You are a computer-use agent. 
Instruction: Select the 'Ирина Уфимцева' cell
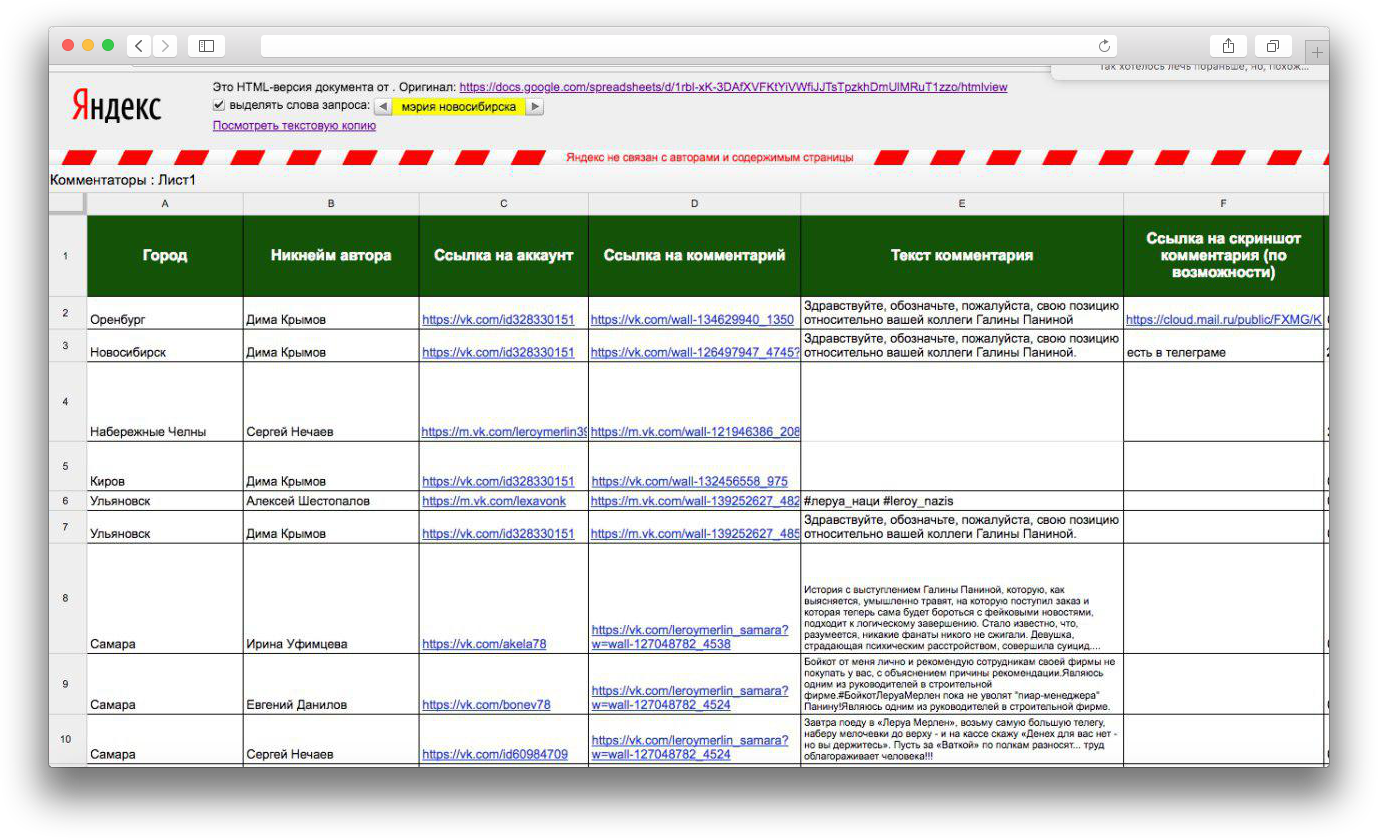[x=331, y=598]
